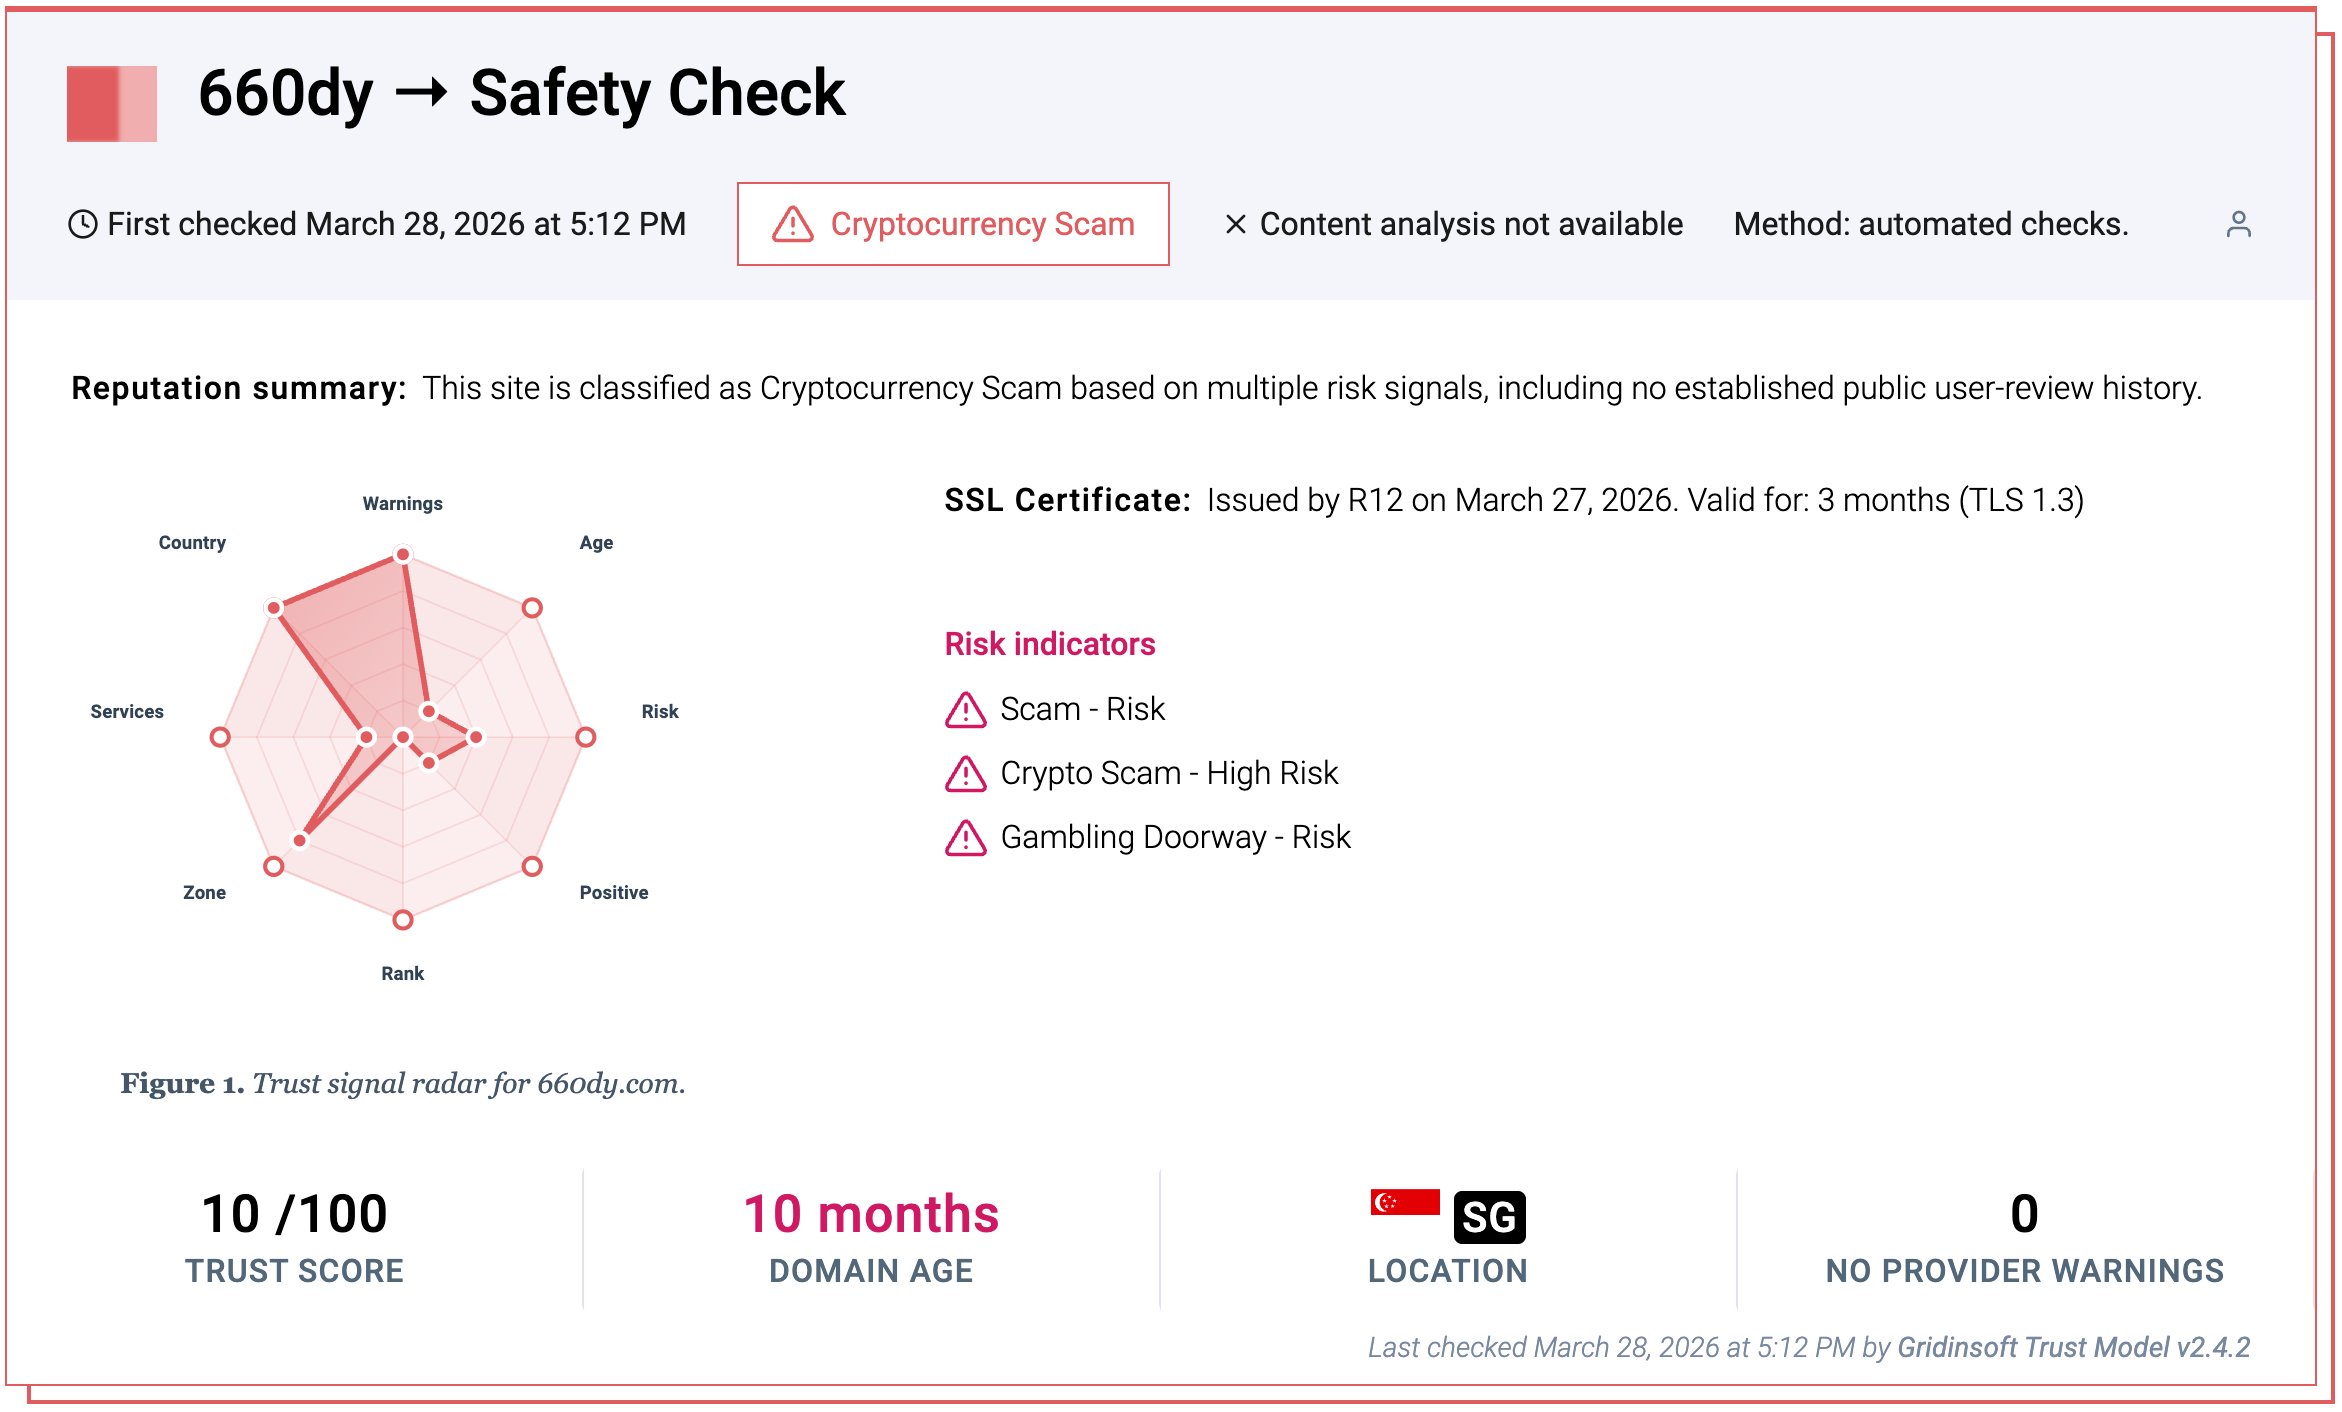This screenshot has width=2342, height=1412.
Task: Click the X icon before Content analysis
Action: 1235,224
